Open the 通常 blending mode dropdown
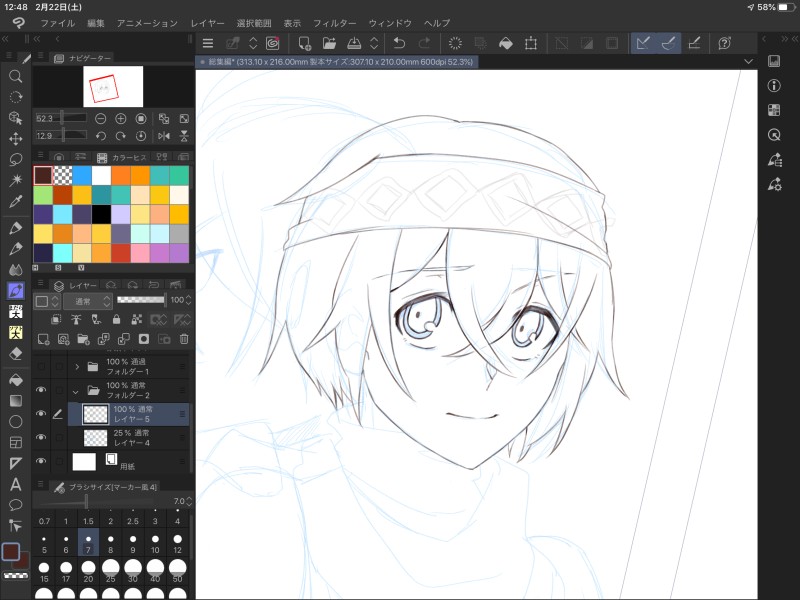 [87, 301]
